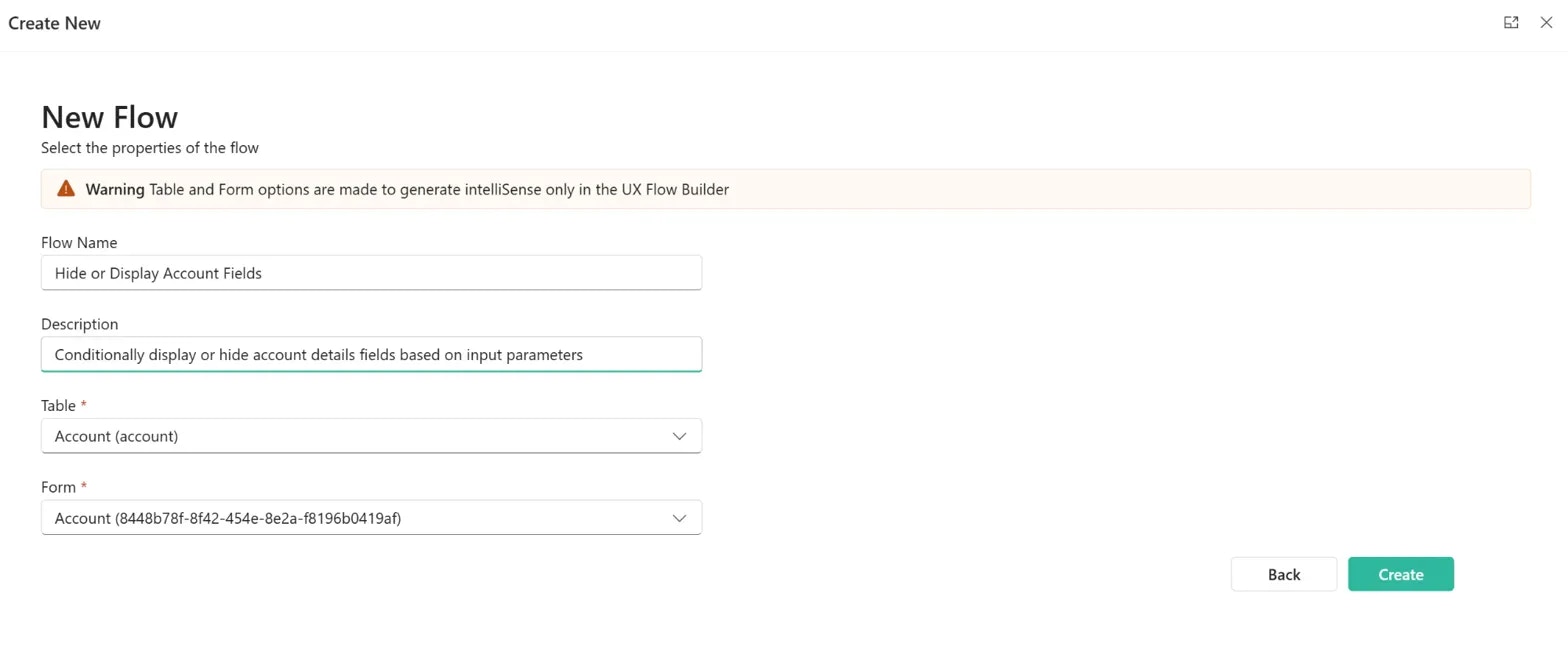1568x651 pixels.
Task: Click into the Flow Name field
Action: pos(371,273)
